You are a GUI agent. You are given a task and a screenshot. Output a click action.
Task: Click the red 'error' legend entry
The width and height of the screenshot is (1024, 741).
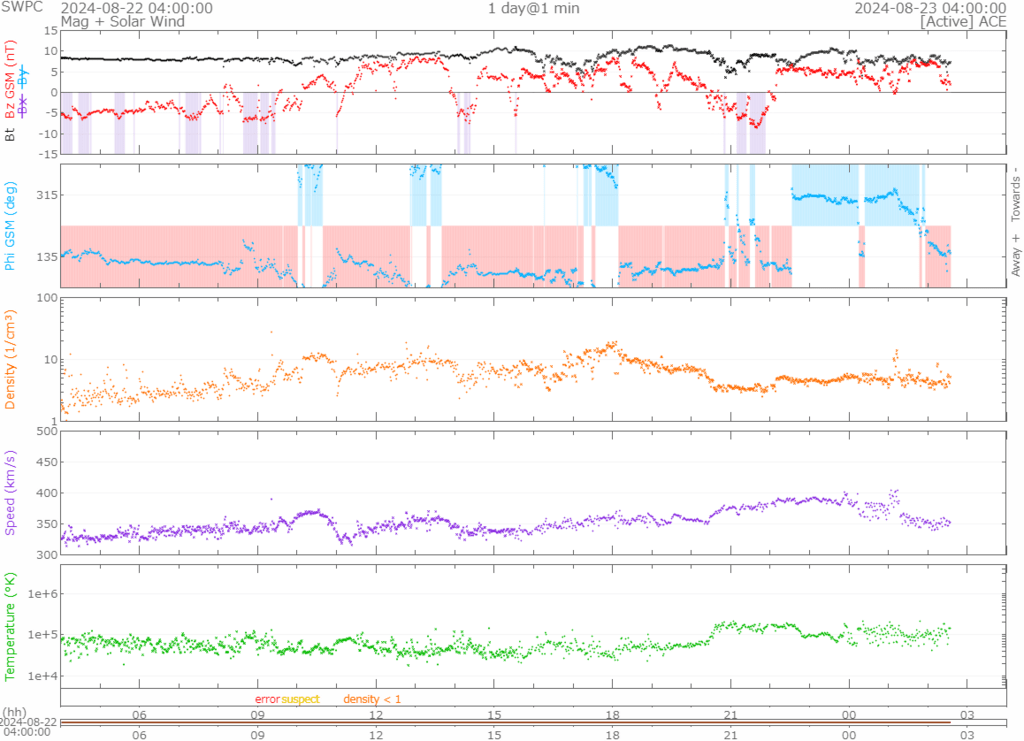pyautogui.click(x=267, y=698)
